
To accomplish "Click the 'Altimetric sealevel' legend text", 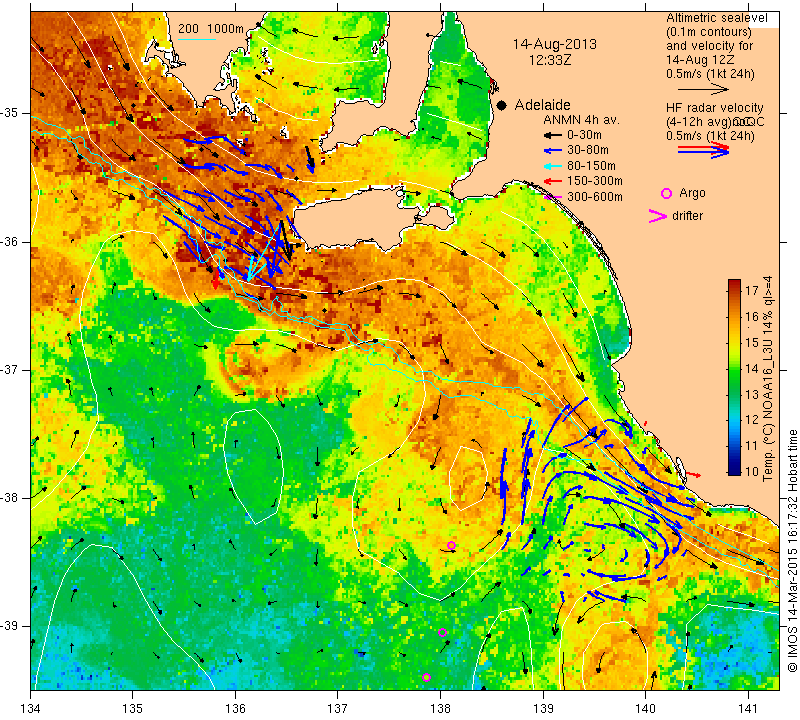I will 717,18.
